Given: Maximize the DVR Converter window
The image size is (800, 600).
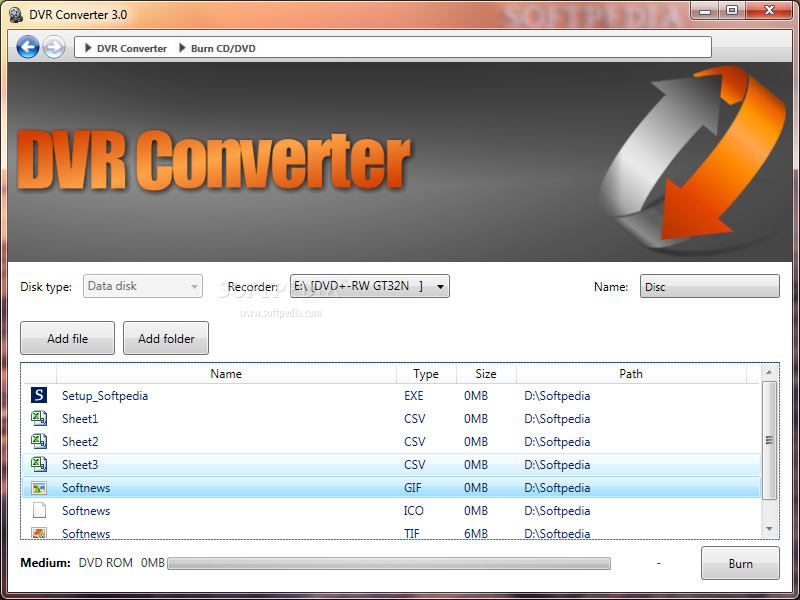Looking at the screenshot, I should pos(732,10).
